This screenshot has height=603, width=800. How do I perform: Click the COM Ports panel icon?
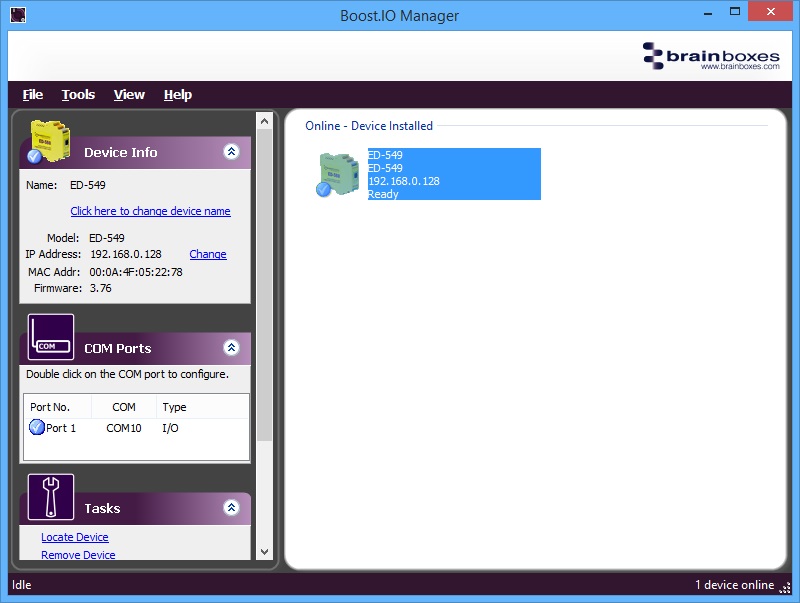50,337
